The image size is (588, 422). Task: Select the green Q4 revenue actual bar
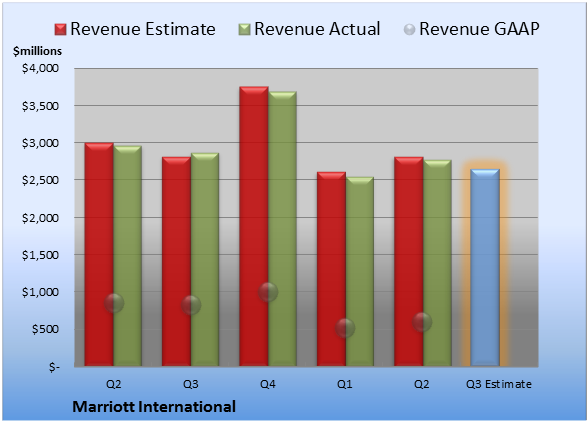pyautogui.click(x=282, y=229)
